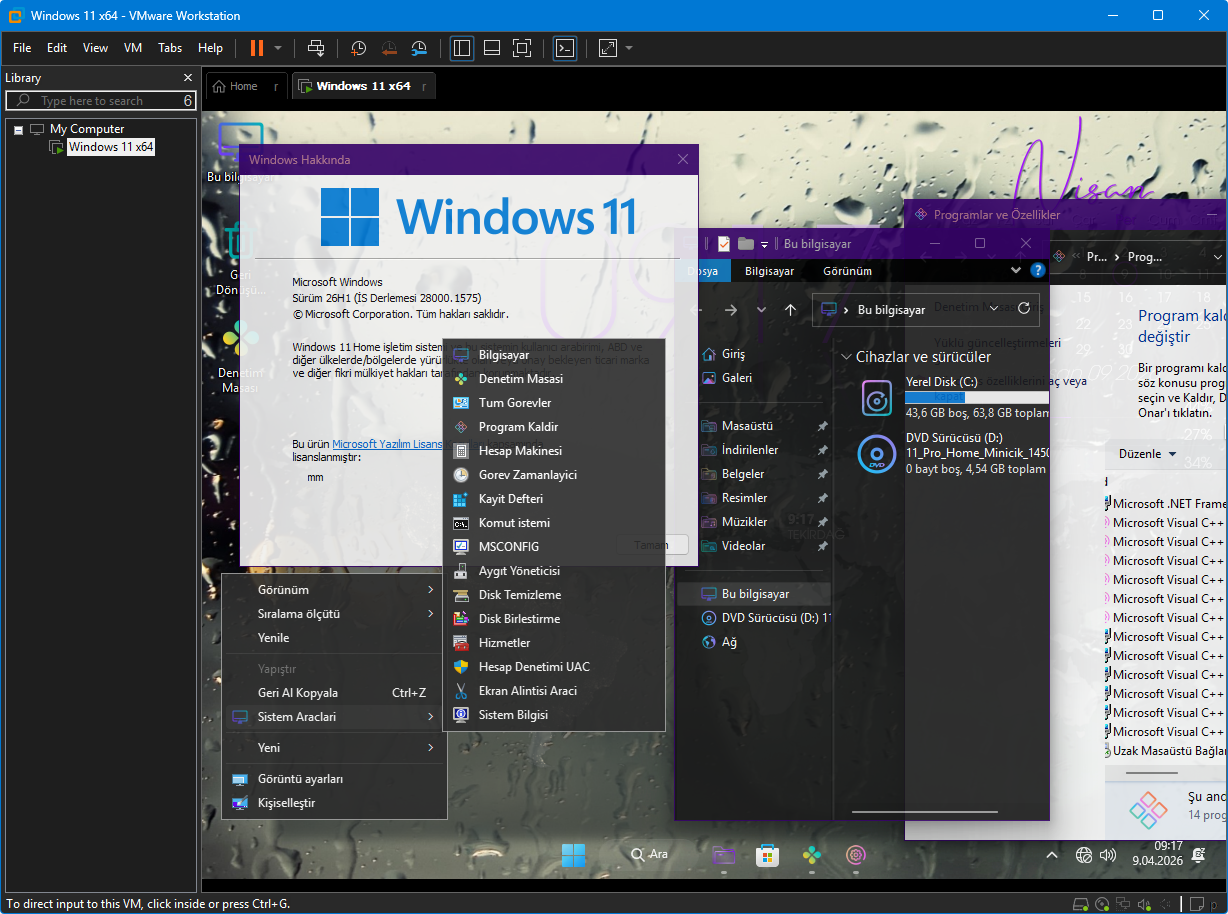Open Hizmetler from the submenu
This screenshot has width=1228, height=914.
pos(554,643)
